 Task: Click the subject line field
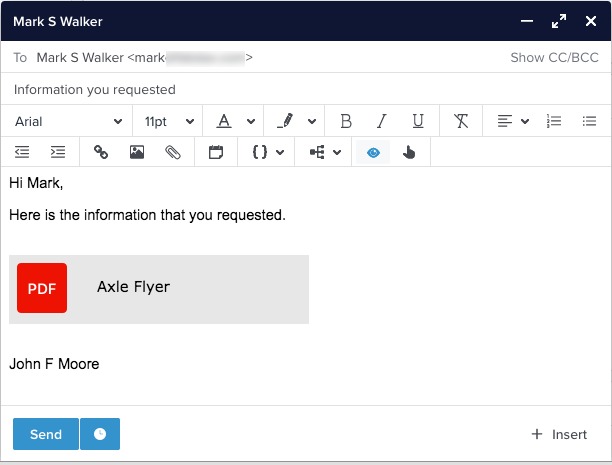tap(300, 89)
